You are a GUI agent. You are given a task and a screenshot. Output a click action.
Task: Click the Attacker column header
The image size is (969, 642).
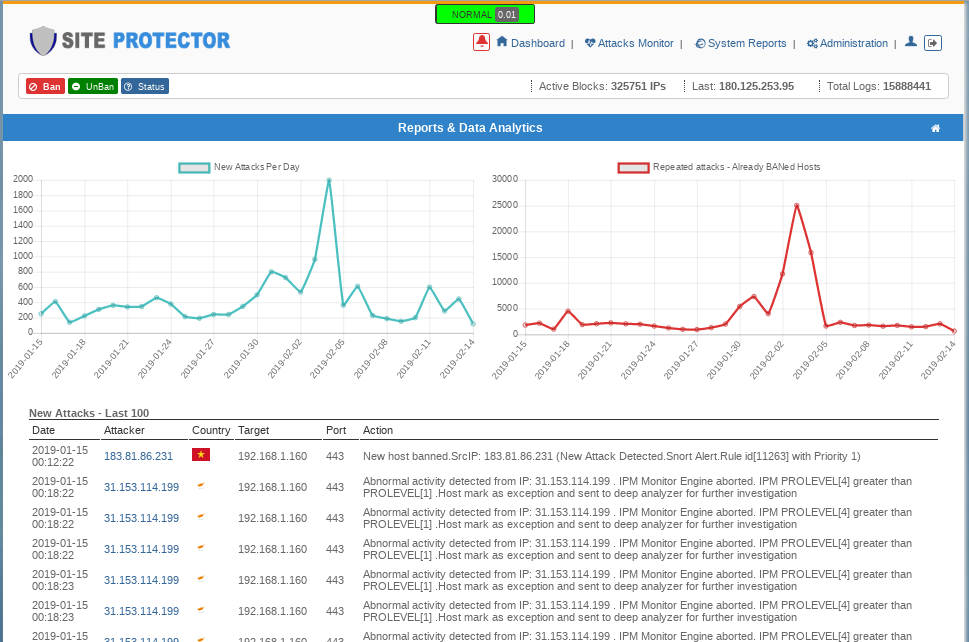point(124,430)
